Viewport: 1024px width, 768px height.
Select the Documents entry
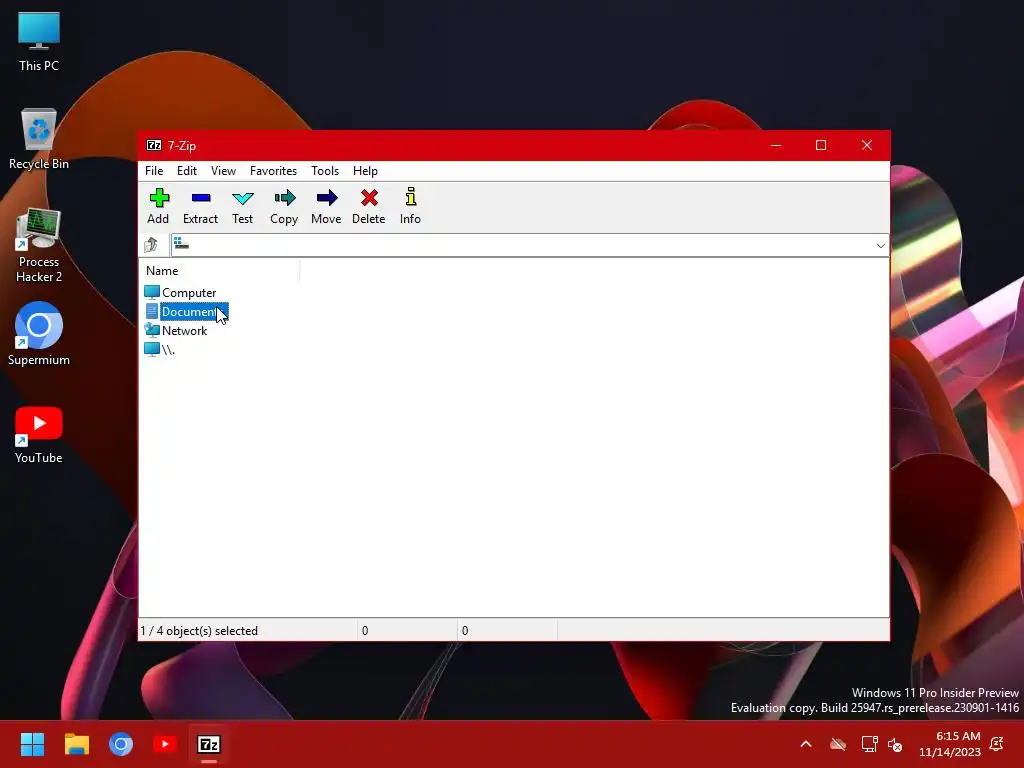pyautogui.click(x=186, y=312)
